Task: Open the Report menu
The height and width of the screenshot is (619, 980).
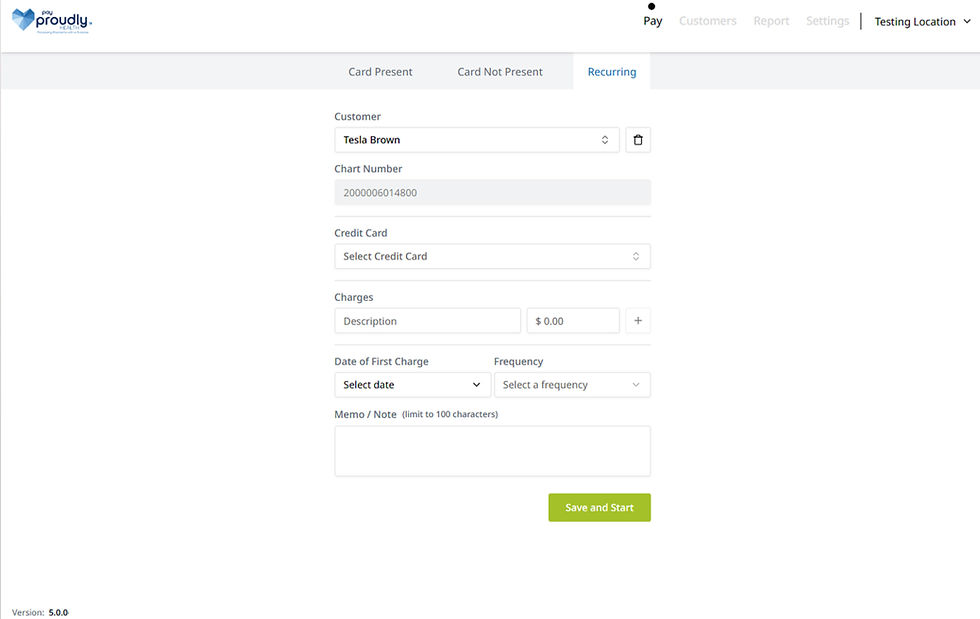Action: coord(771,21)
